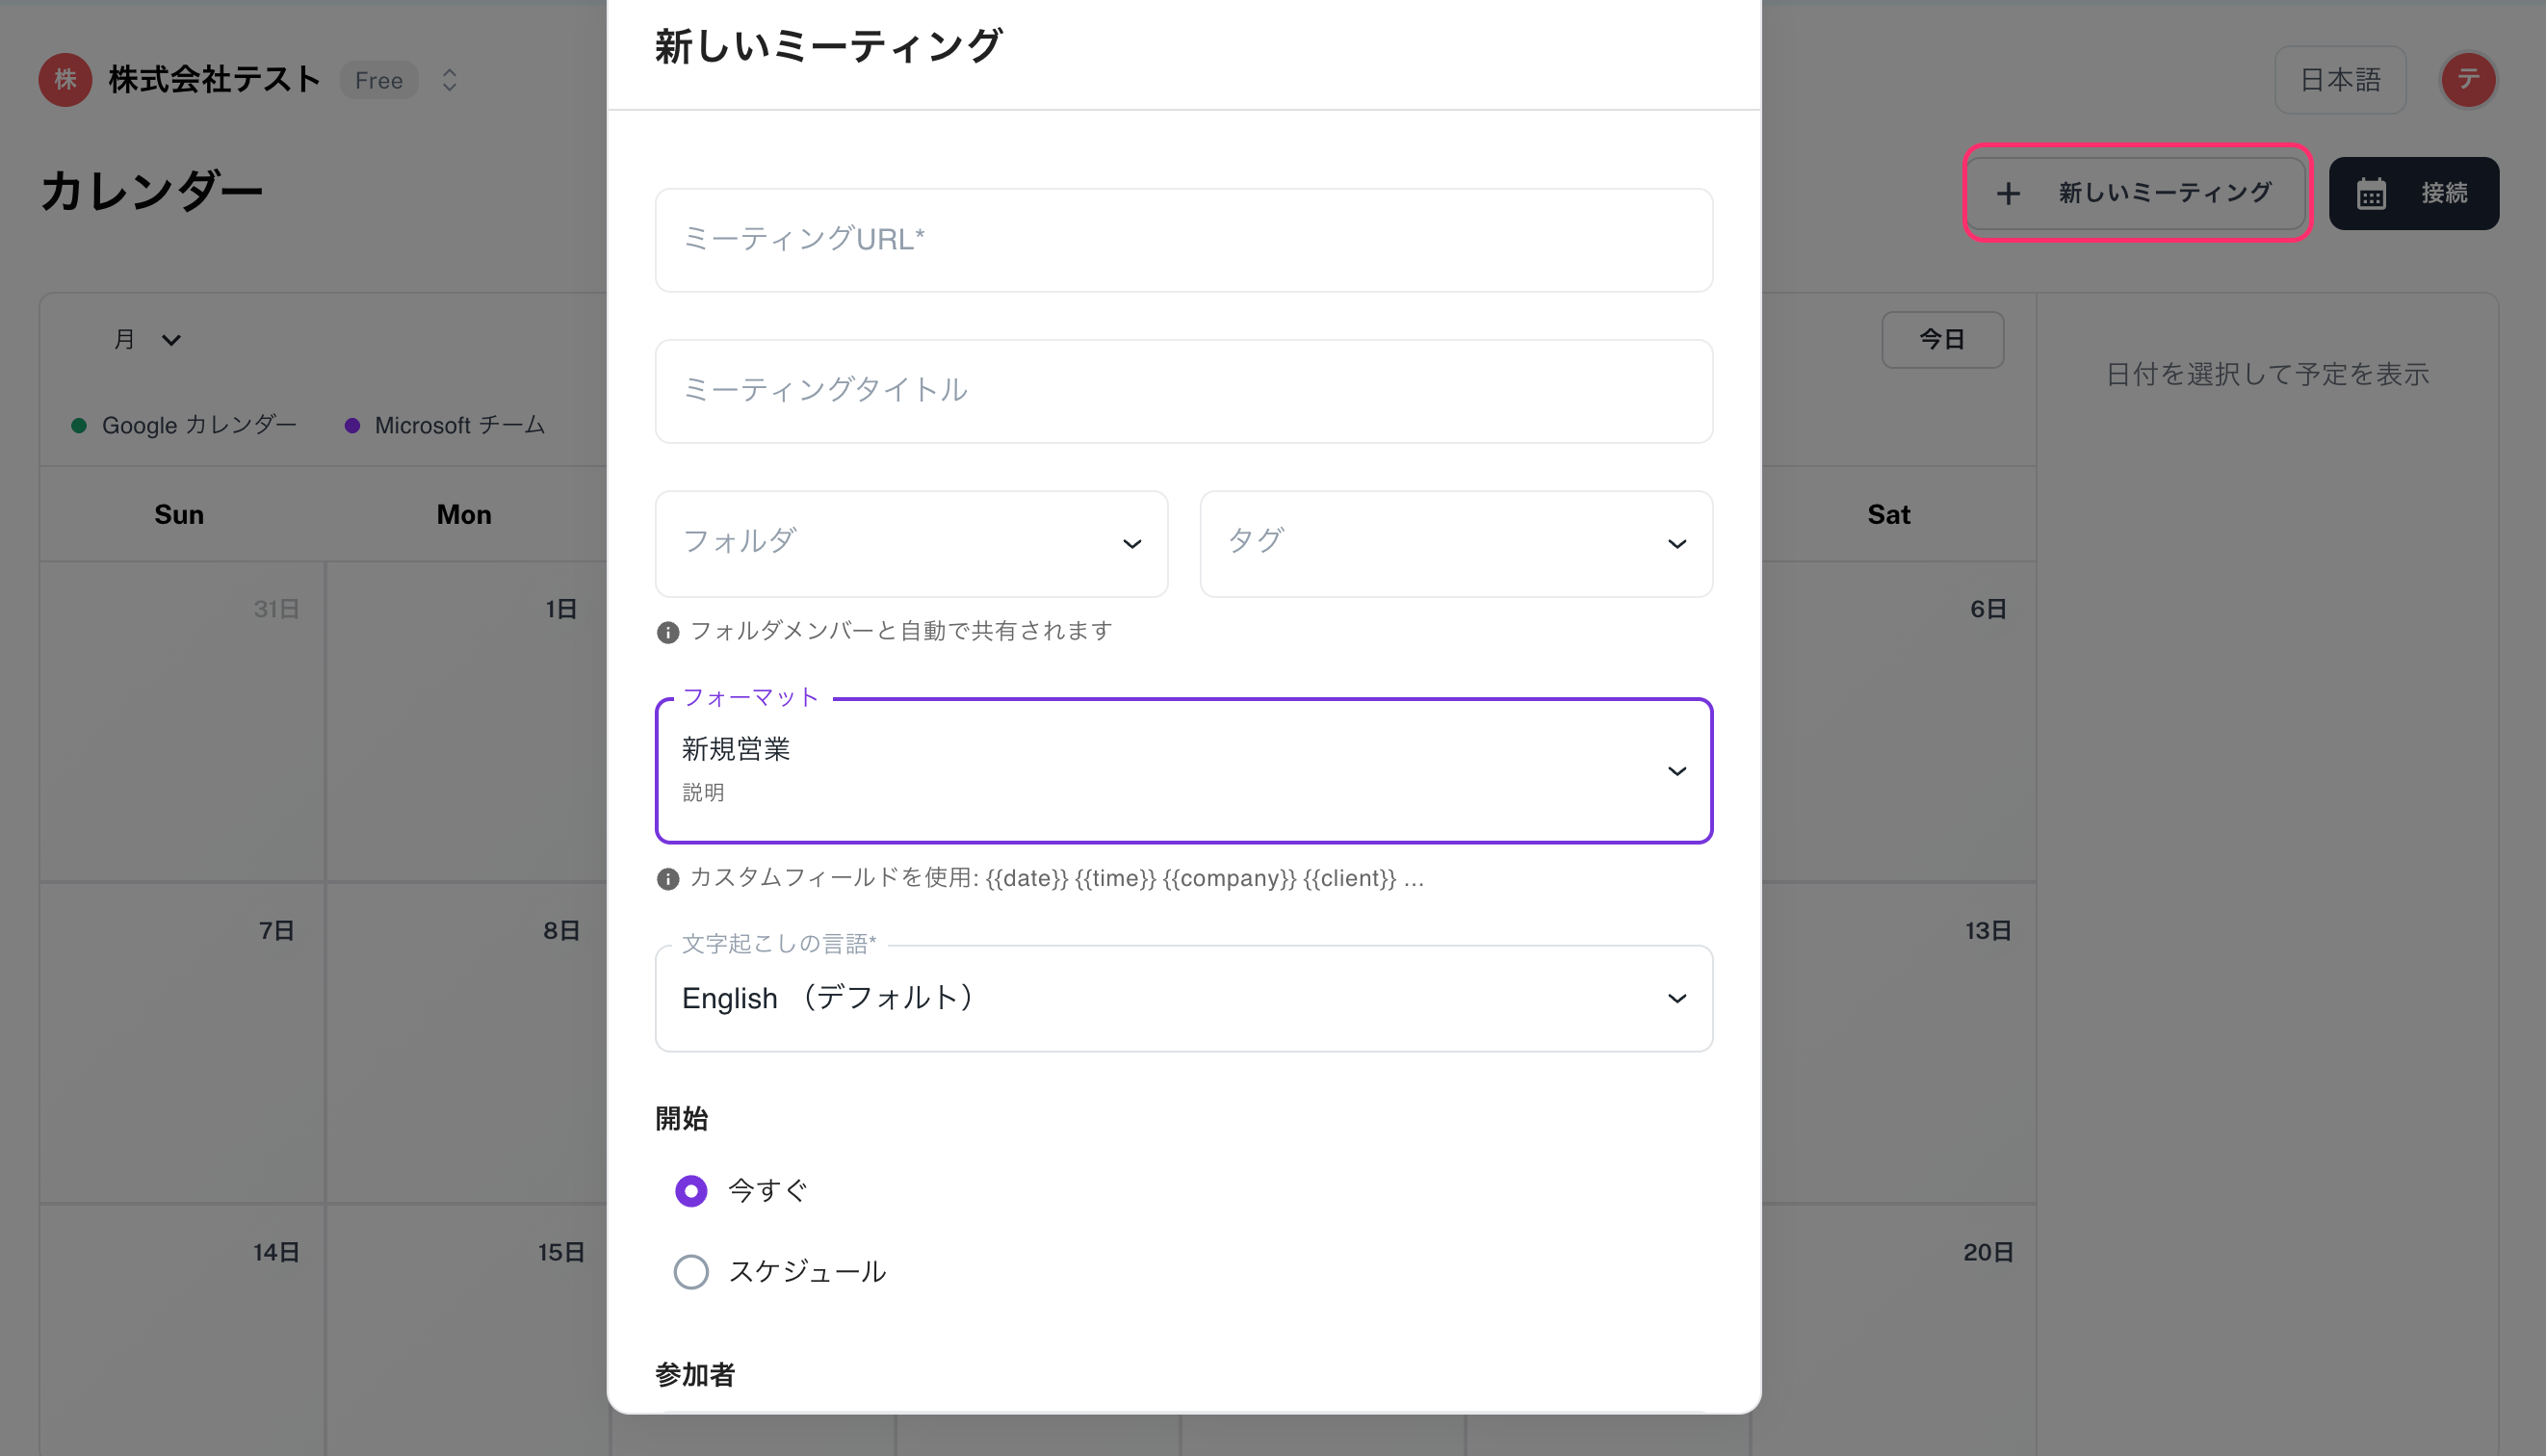
Task: Click the red company avatar icon
Action: (65, 80)
